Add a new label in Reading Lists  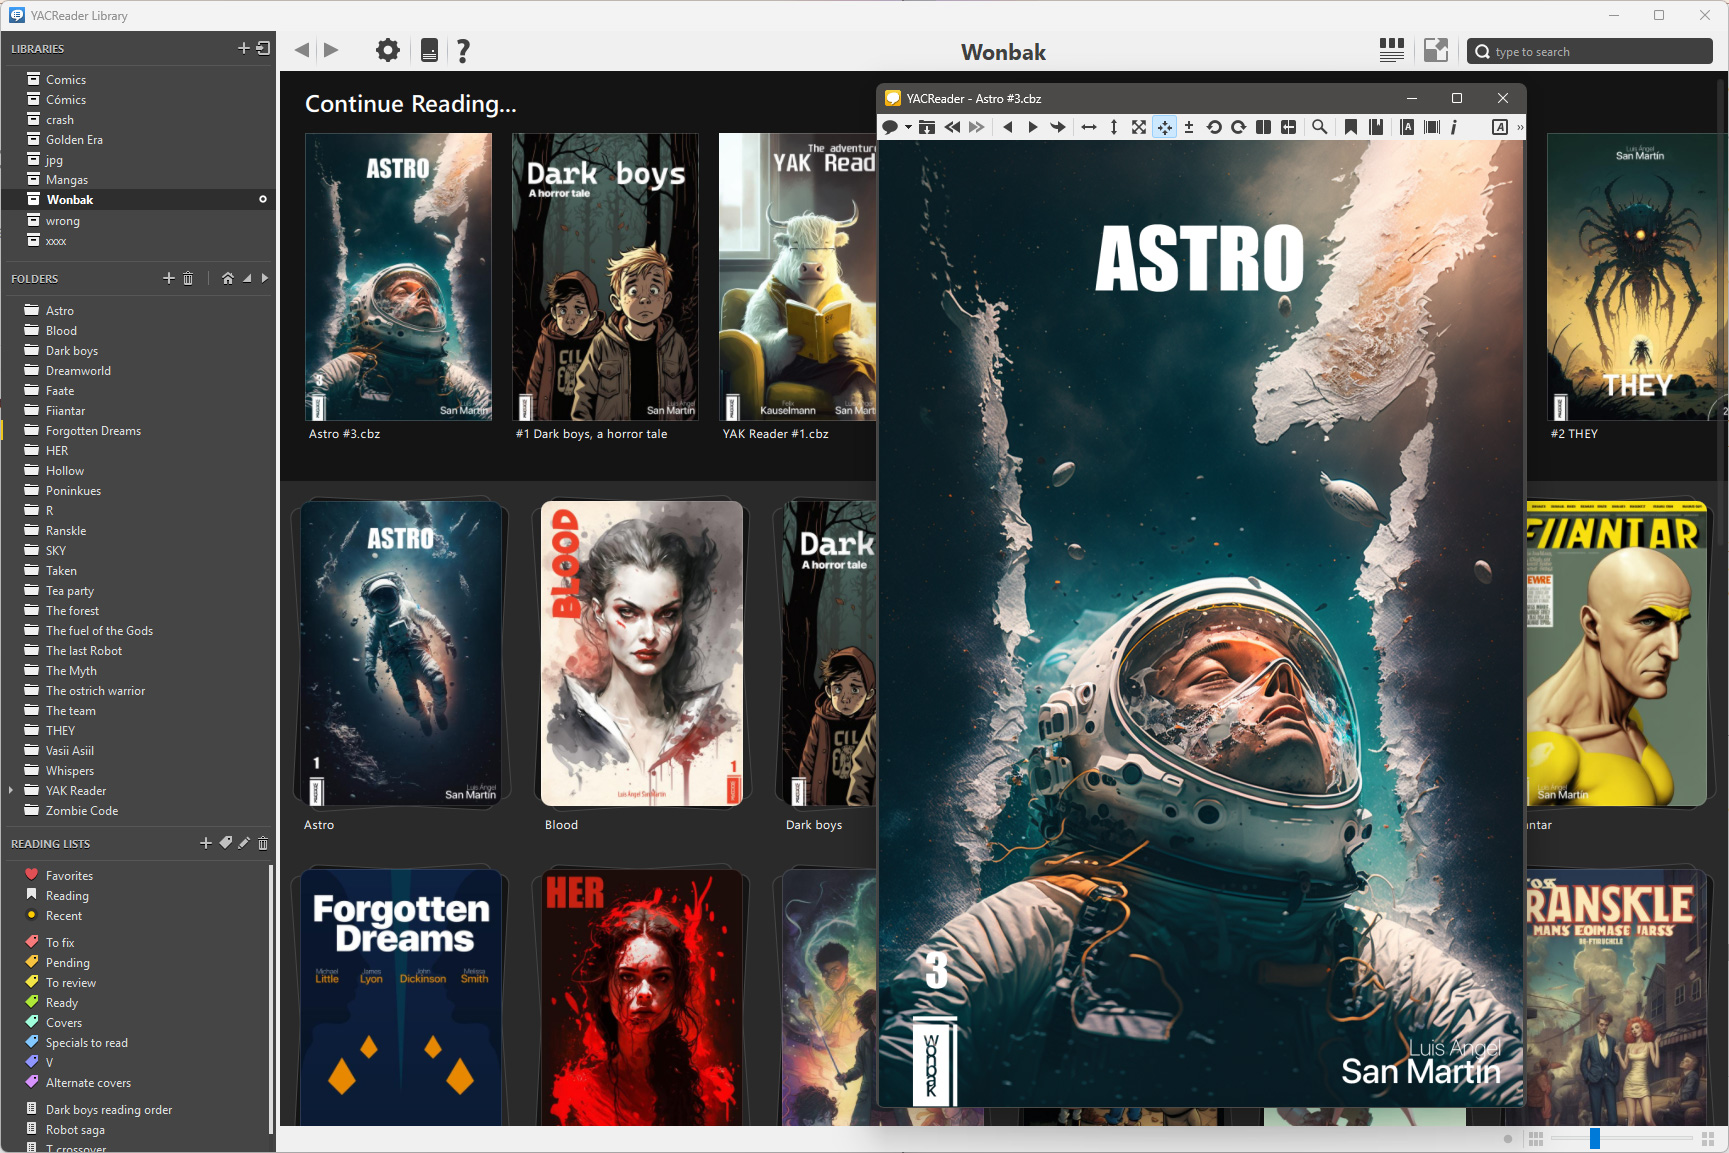pos(226,843)
